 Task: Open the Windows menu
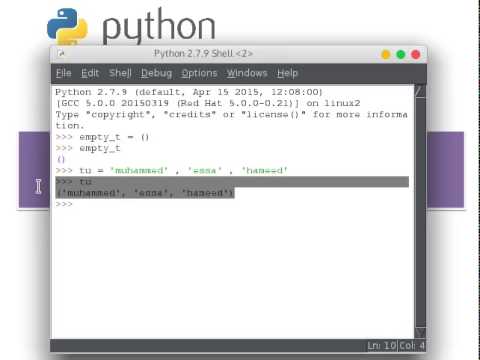point(247,73)
